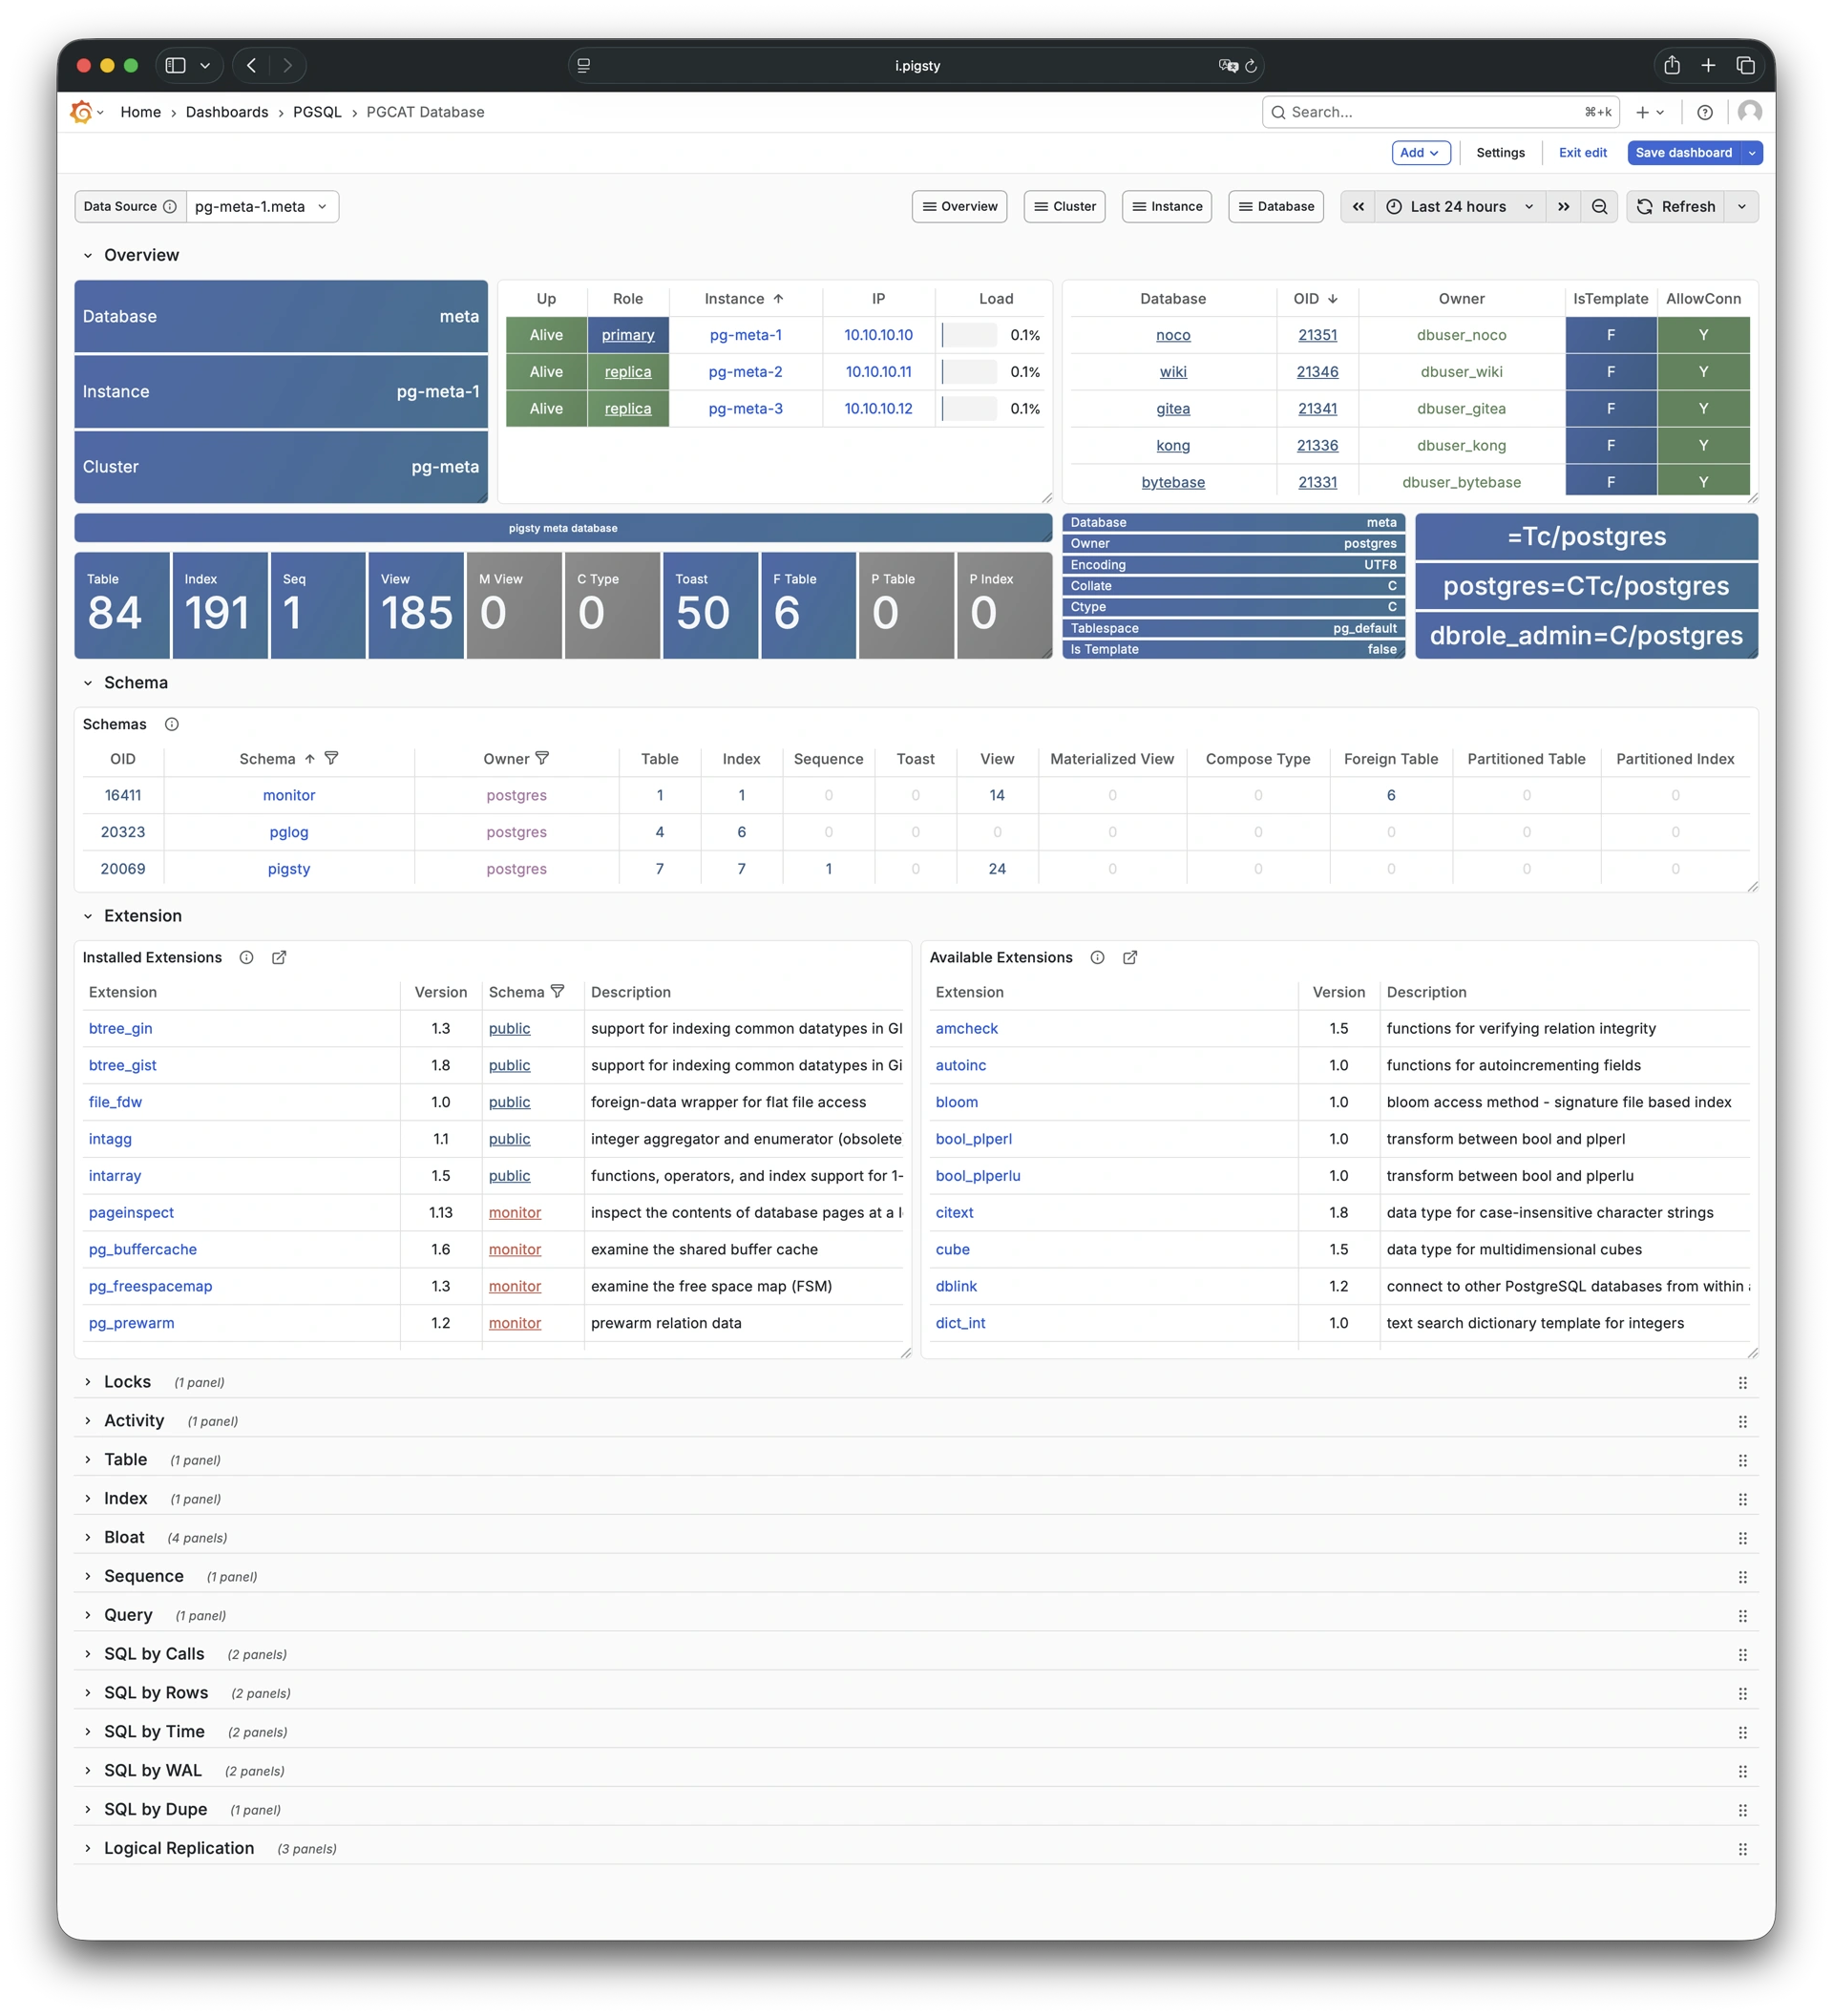
Task: Navigate to PGSQL in the breadcrumb
Action: tap(318, 112)
